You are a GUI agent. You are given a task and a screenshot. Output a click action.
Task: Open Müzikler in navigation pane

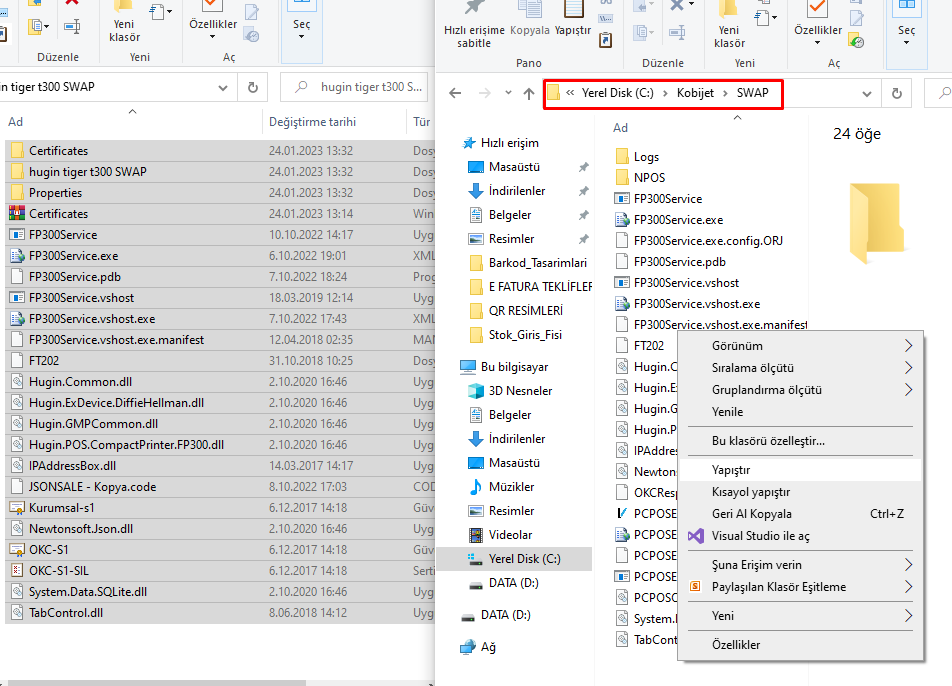(511, 487)
